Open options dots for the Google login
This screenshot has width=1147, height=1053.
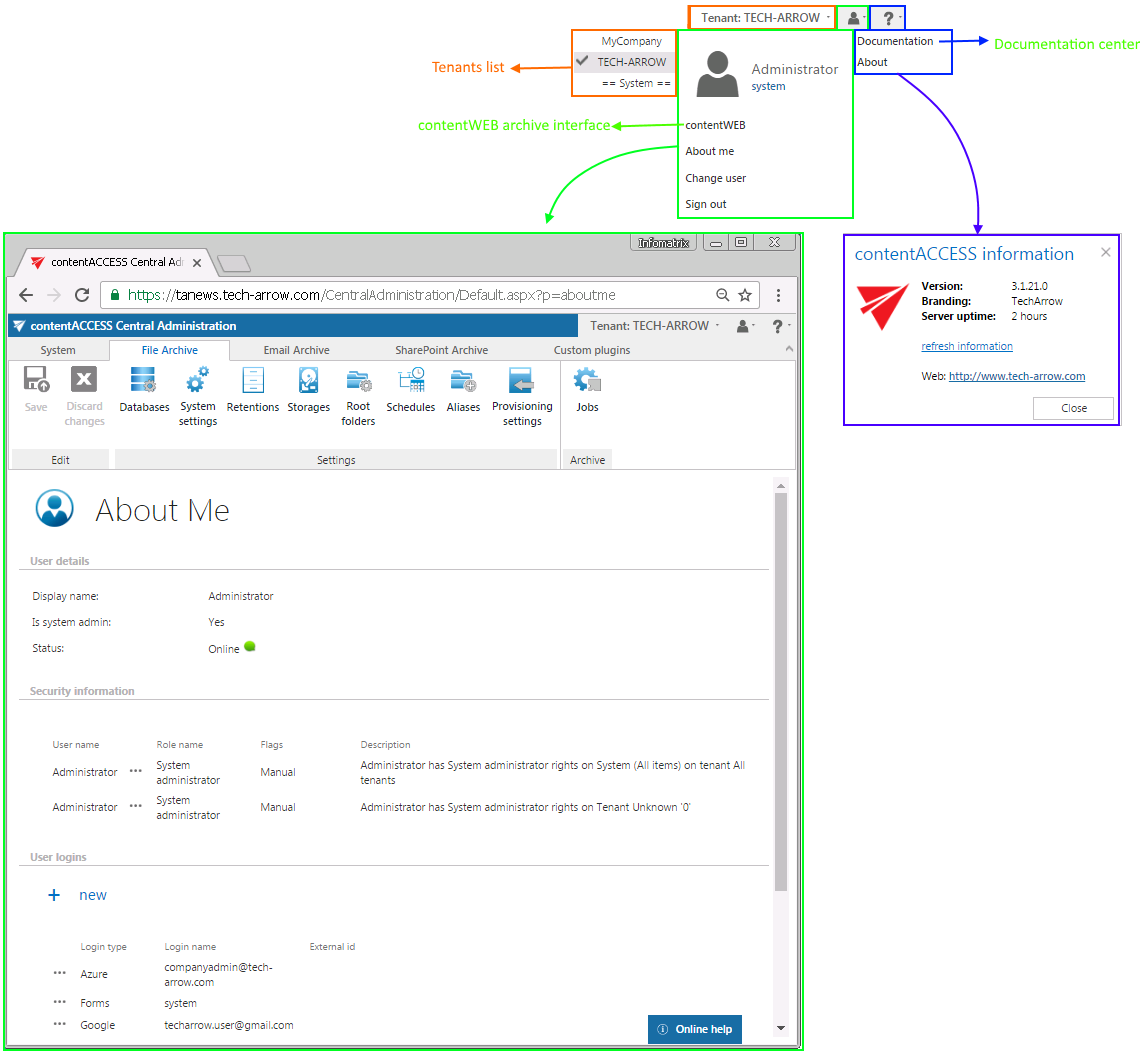(60, 1024)
